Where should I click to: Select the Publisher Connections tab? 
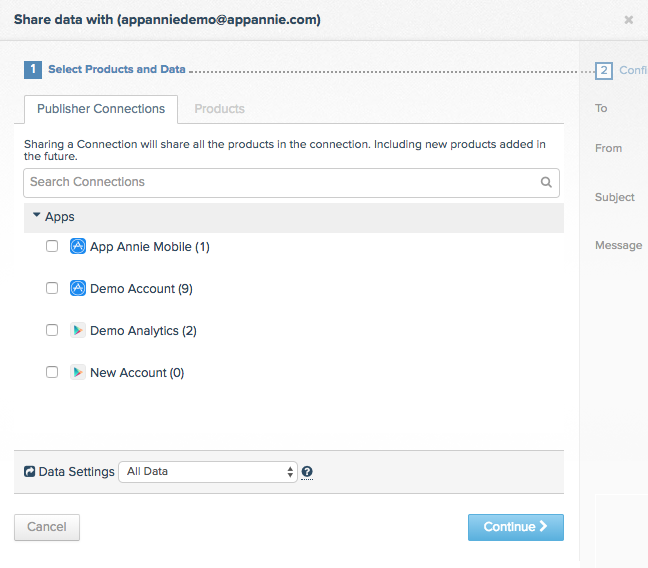[x=101, y=109]
